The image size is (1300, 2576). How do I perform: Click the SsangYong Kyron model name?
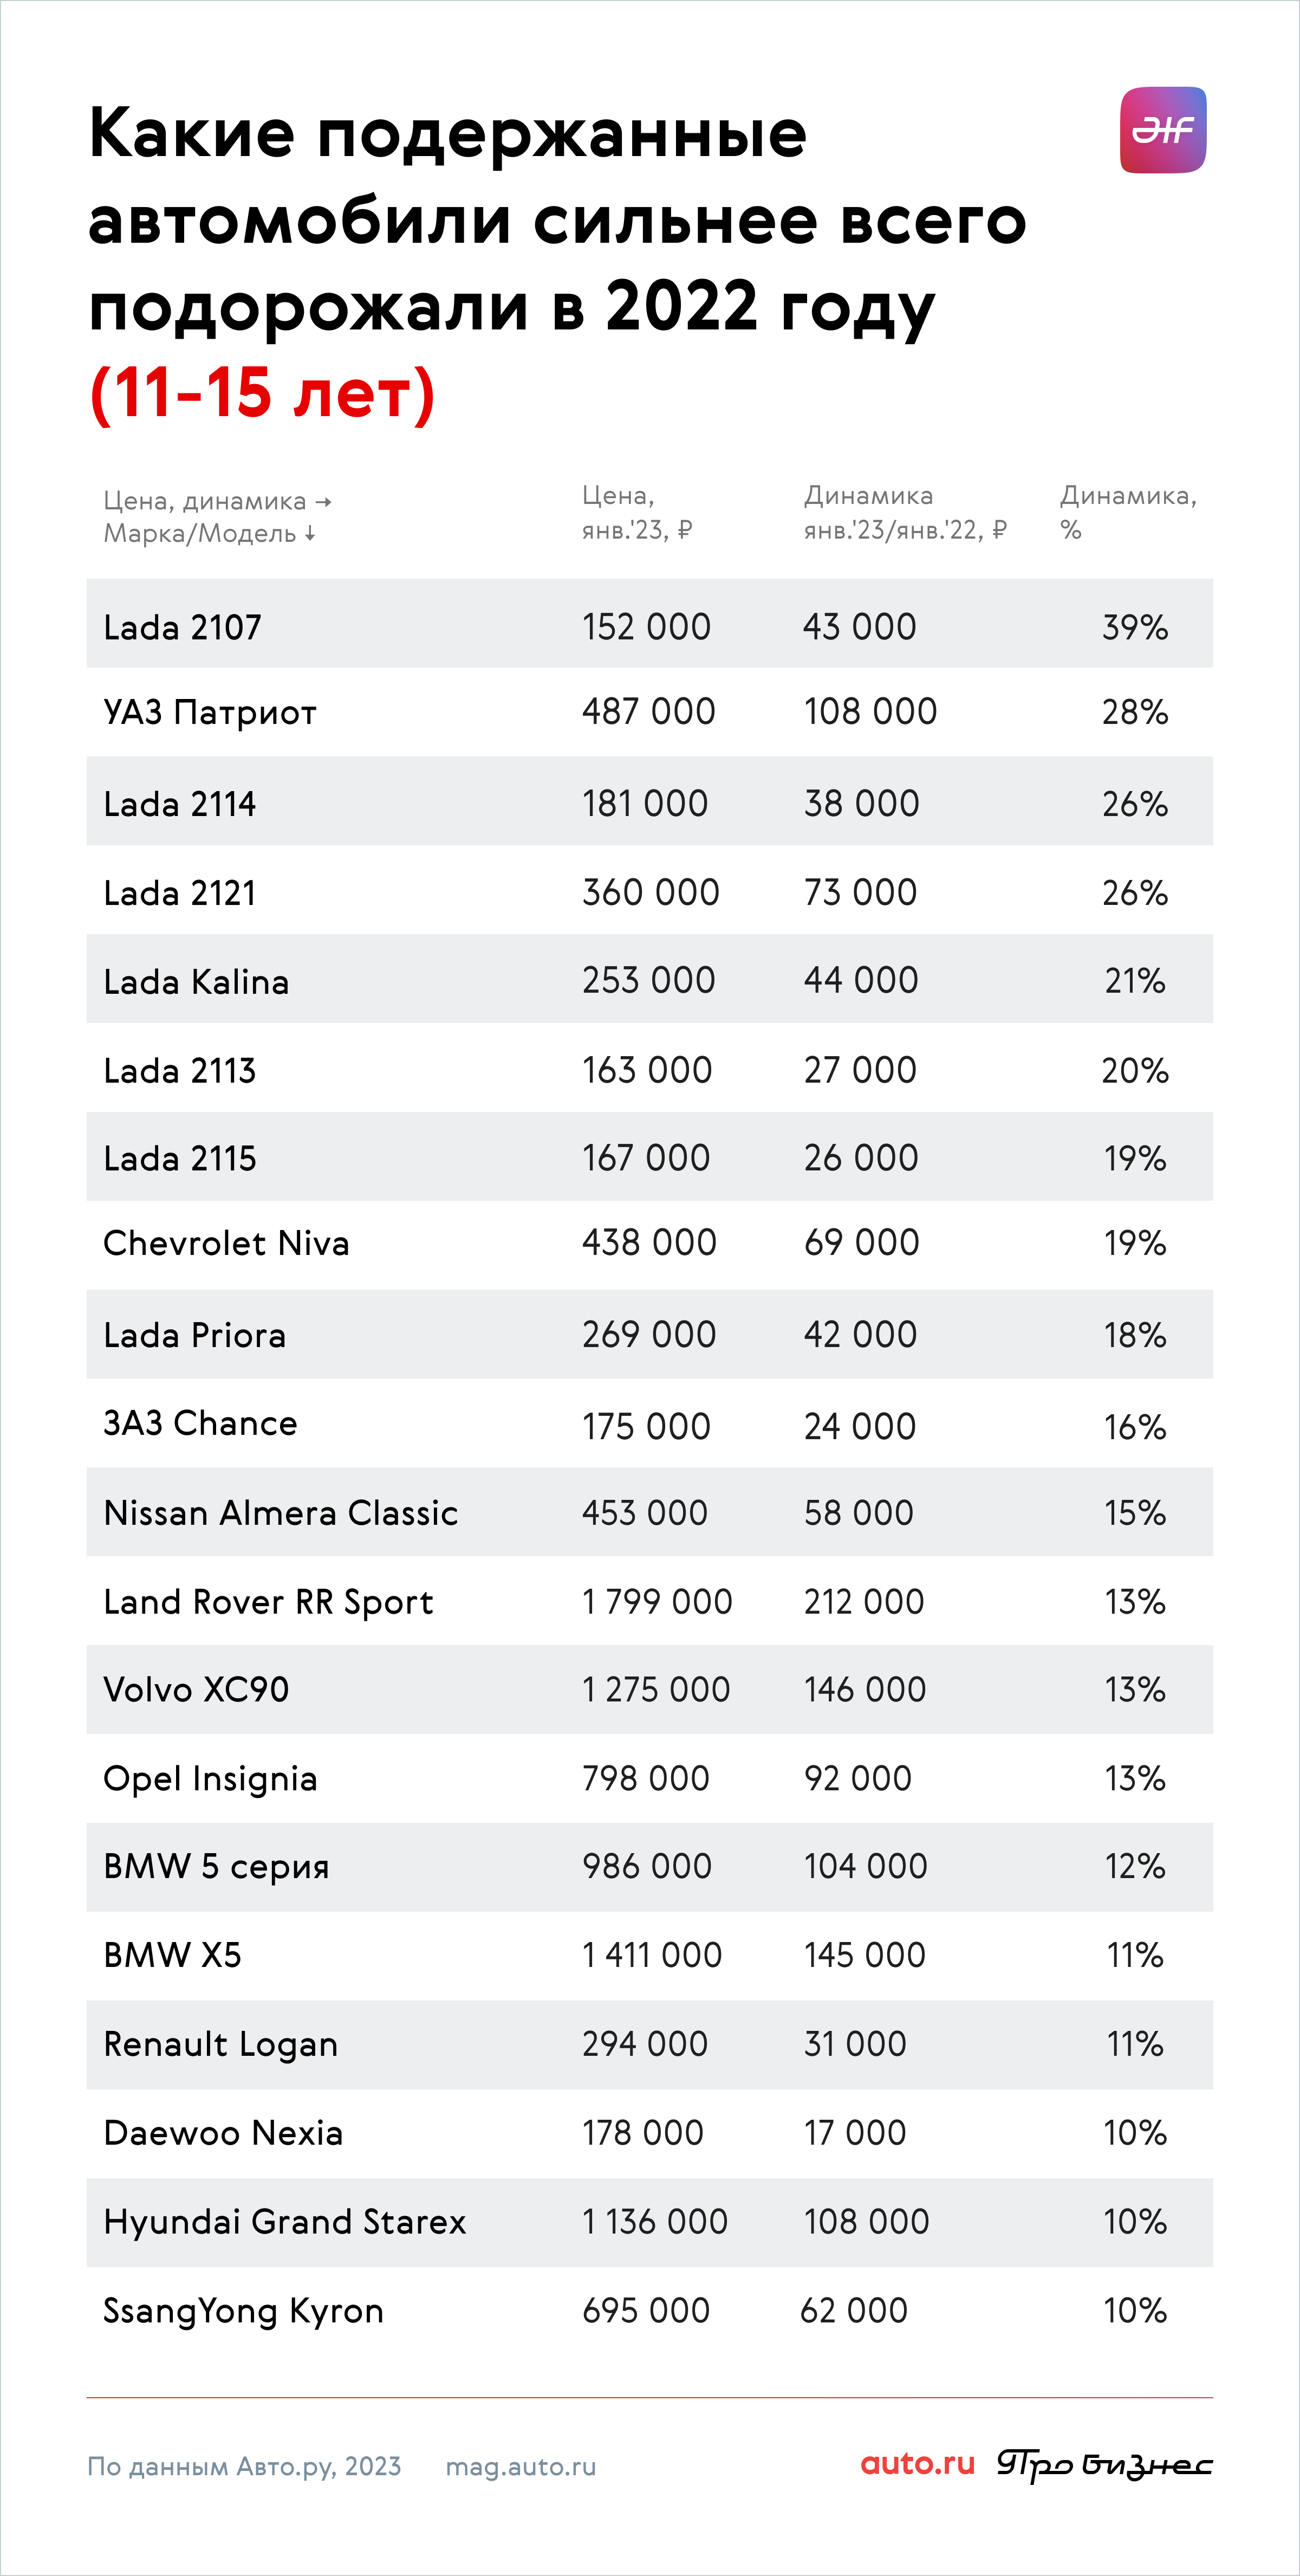click(243, 2311)
